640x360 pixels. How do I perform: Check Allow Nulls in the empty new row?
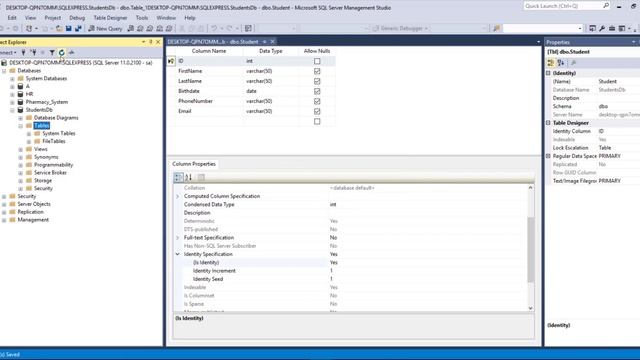click(317, 121)
